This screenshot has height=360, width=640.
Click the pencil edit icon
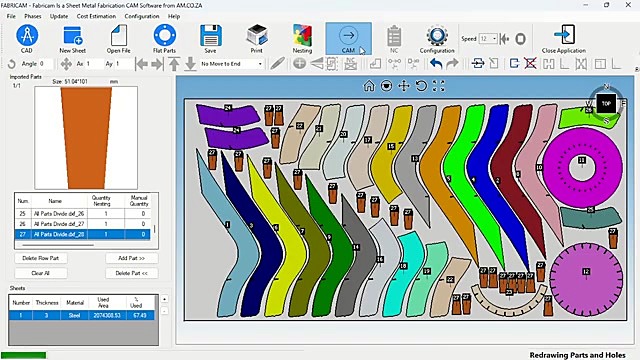pos(277,64)
